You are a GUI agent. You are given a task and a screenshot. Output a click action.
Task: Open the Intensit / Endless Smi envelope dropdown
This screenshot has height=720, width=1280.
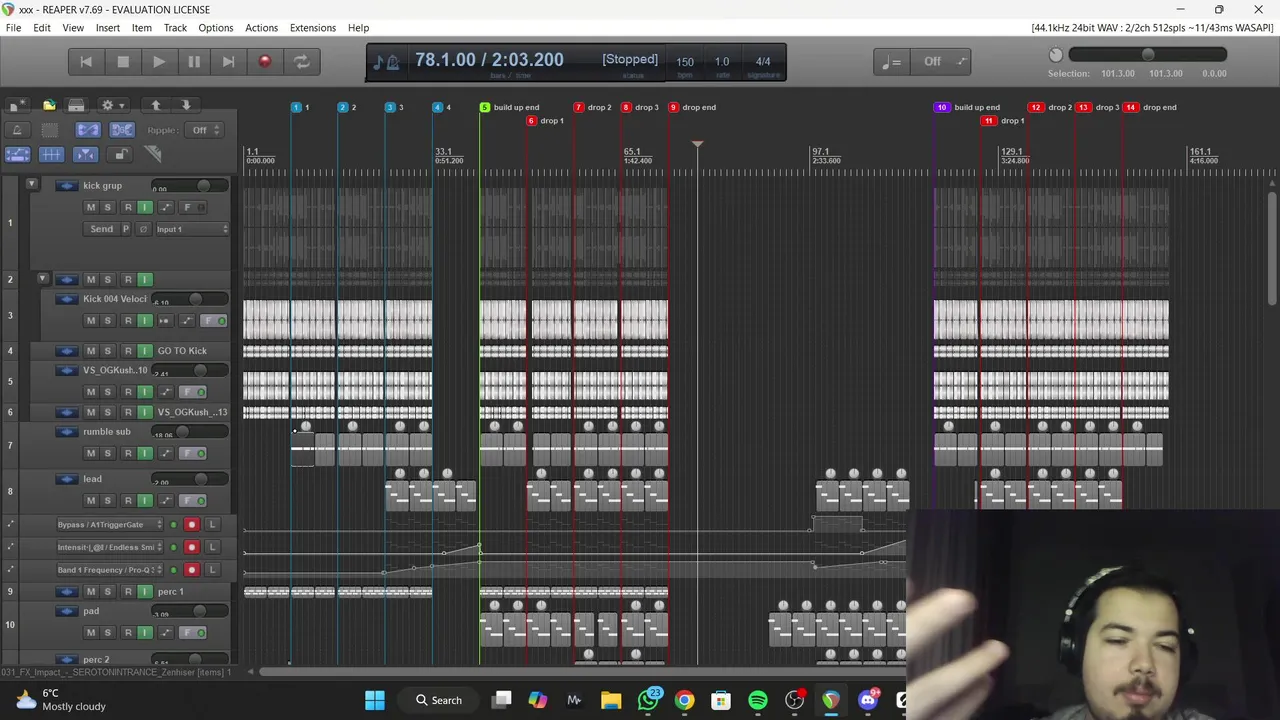tap(110, 547)
